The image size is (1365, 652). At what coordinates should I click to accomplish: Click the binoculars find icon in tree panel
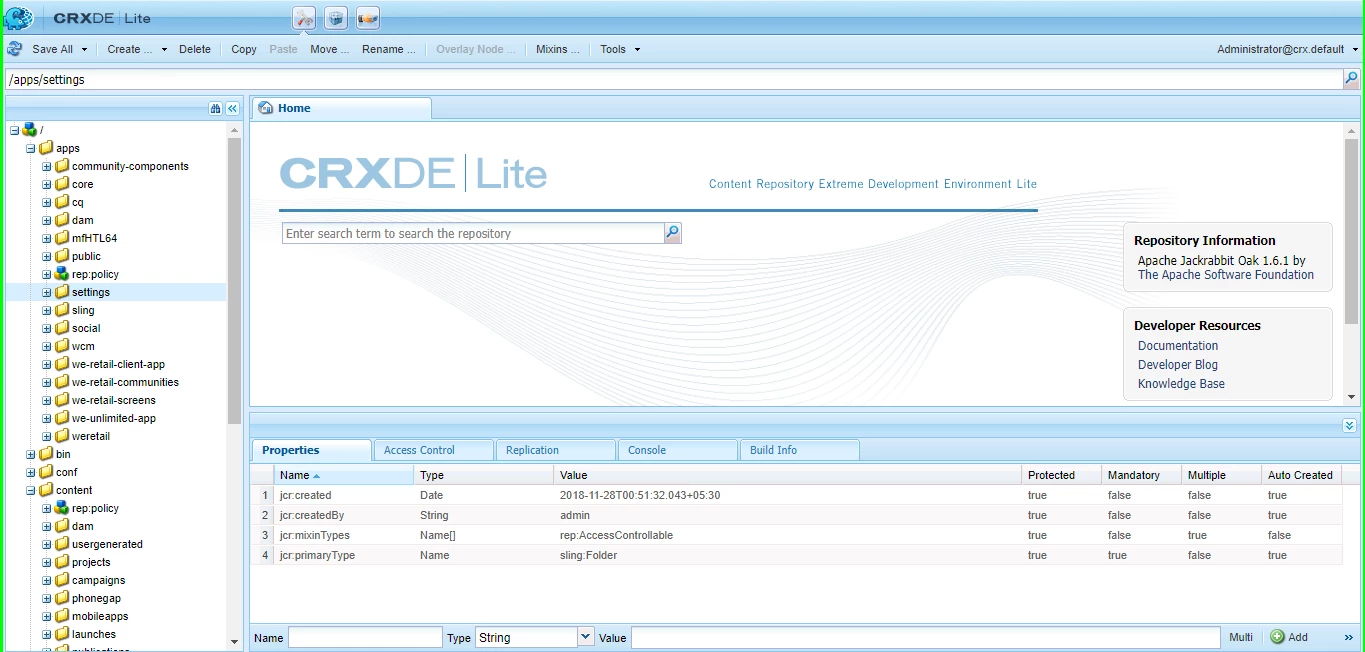(x=215, y=108)
